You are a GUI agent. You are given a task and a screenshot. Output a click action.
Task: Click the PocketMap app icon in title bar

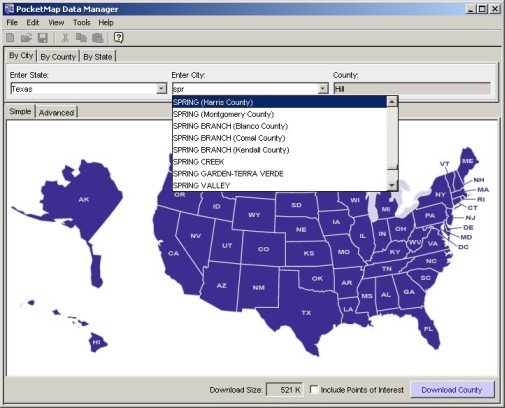[x=9, y=9]
